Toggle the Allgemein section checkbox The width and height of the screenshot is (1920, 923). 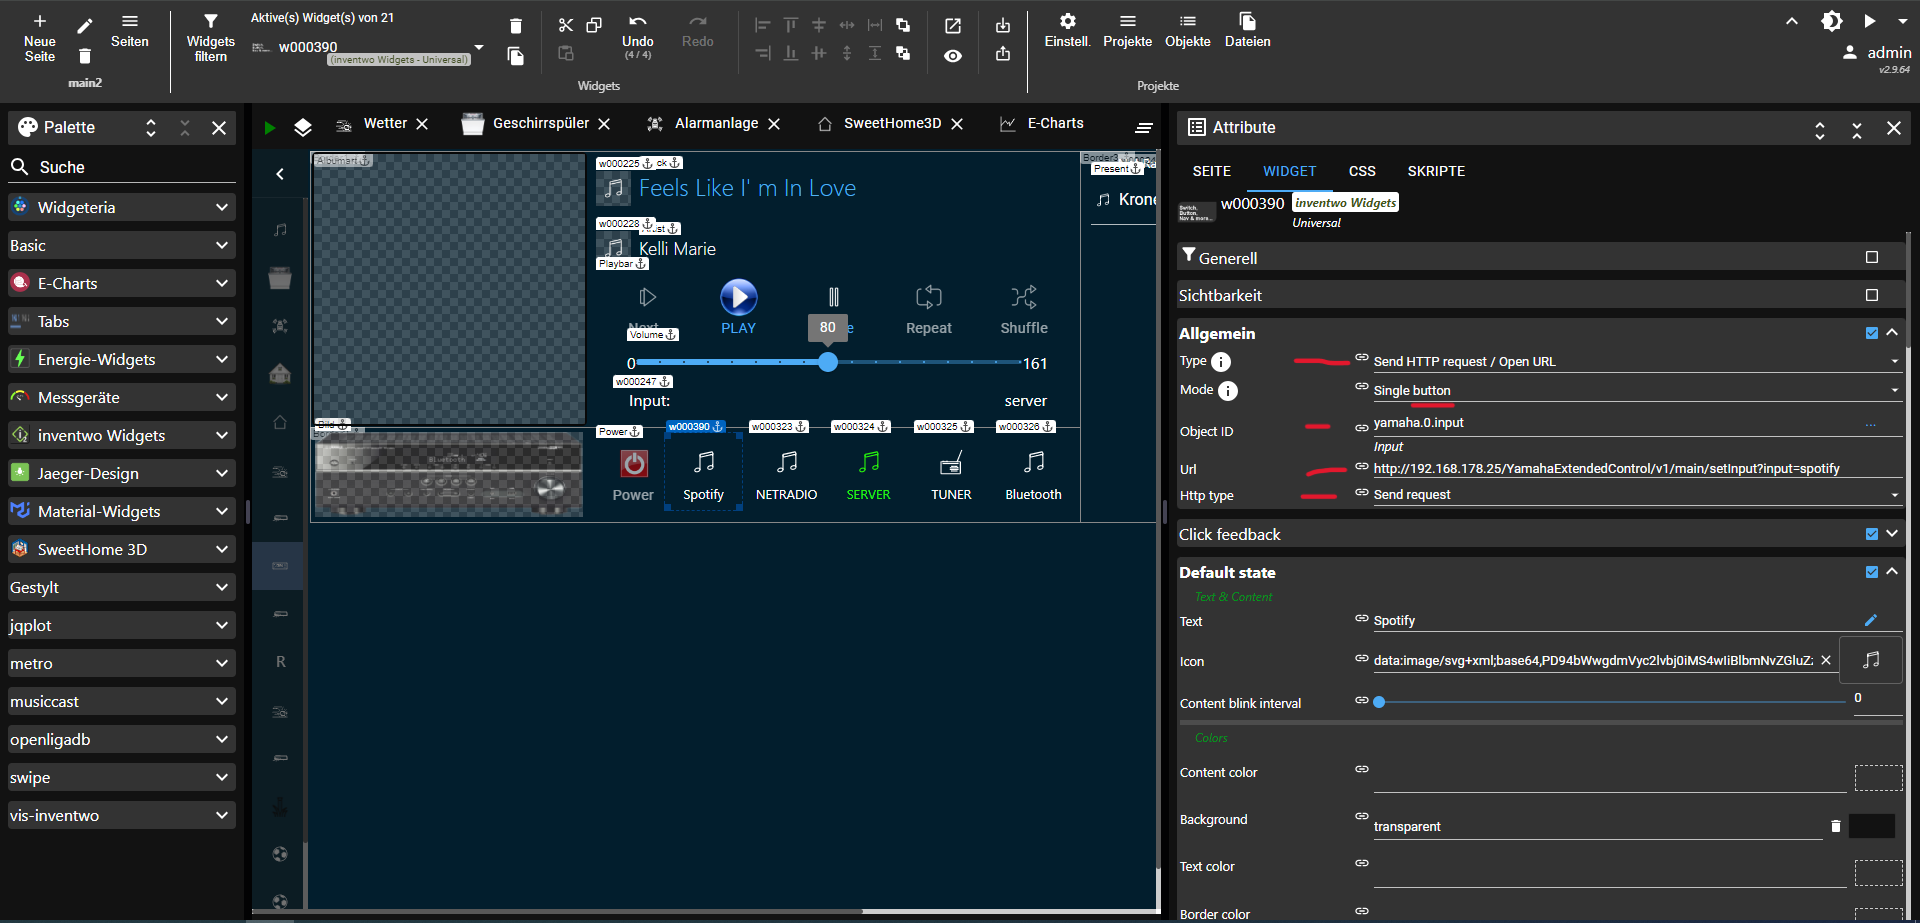coord(1872,333)
